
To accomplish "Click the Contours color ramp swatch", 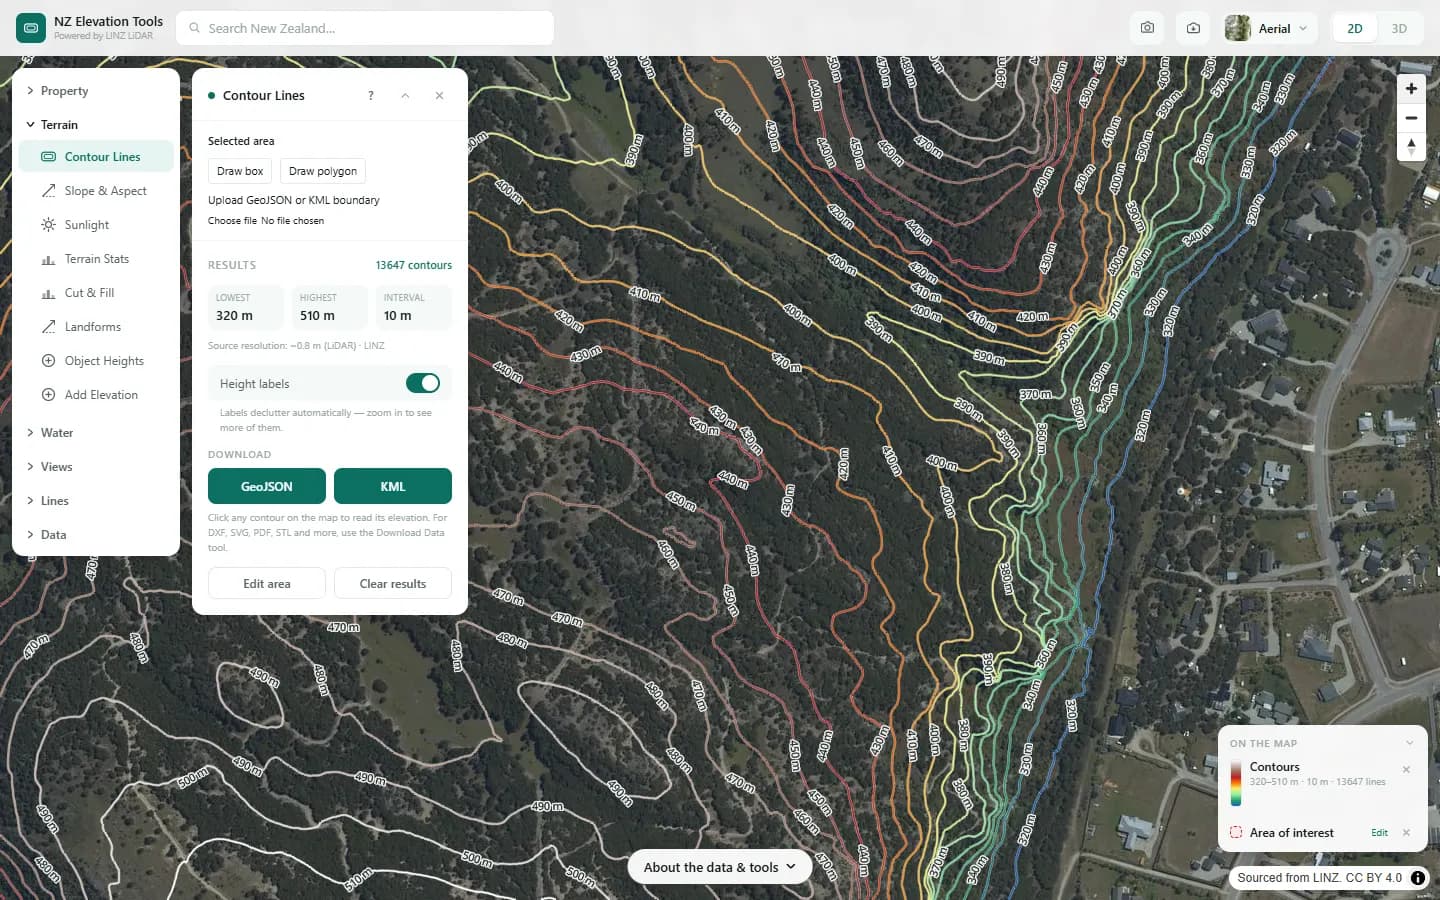I will (1236, 783).
